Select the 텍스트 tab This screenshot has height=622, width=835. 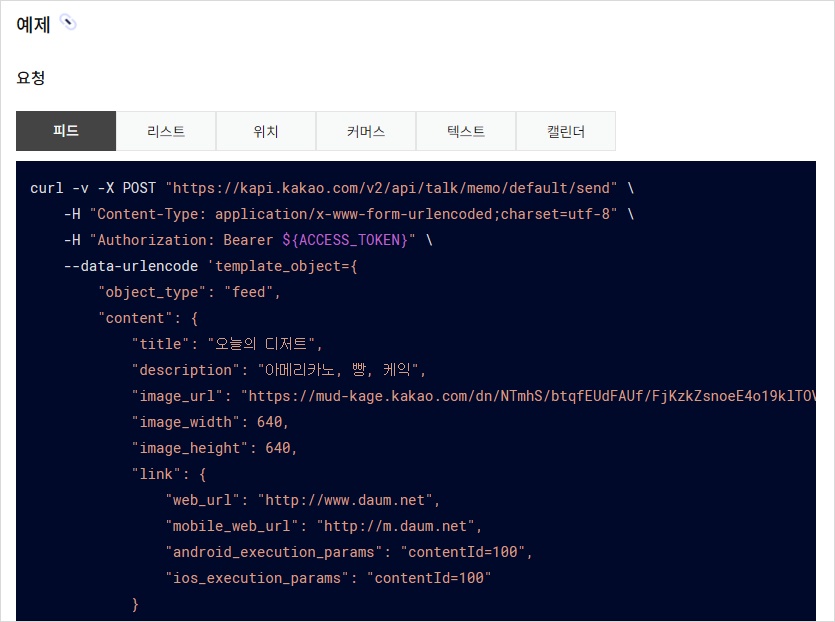pyautogui.click(x=466, y=131)
